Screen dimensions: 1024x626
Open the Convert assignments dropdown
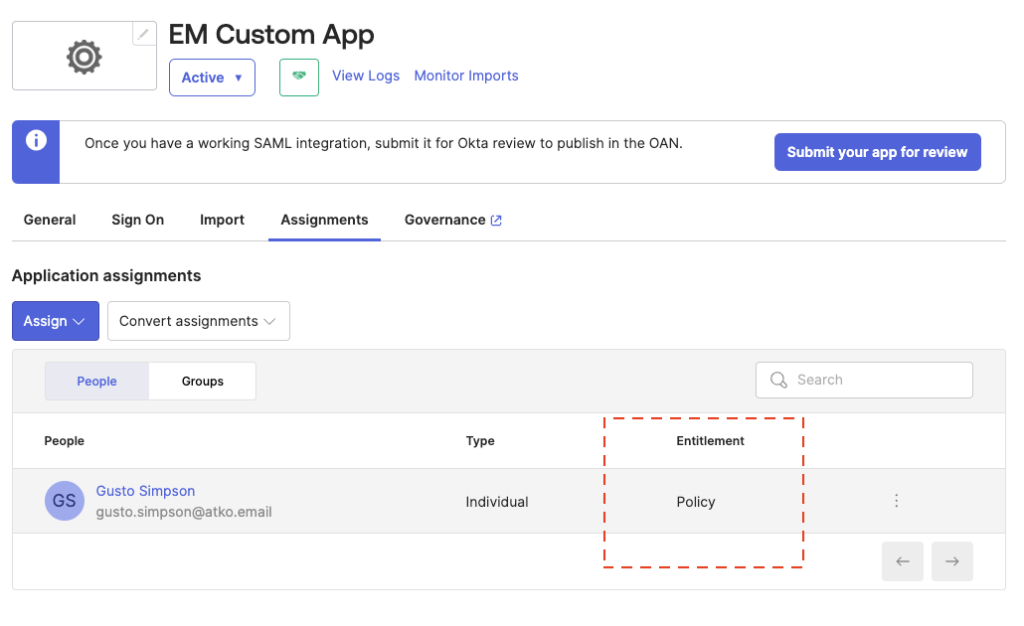coord(198,321)
